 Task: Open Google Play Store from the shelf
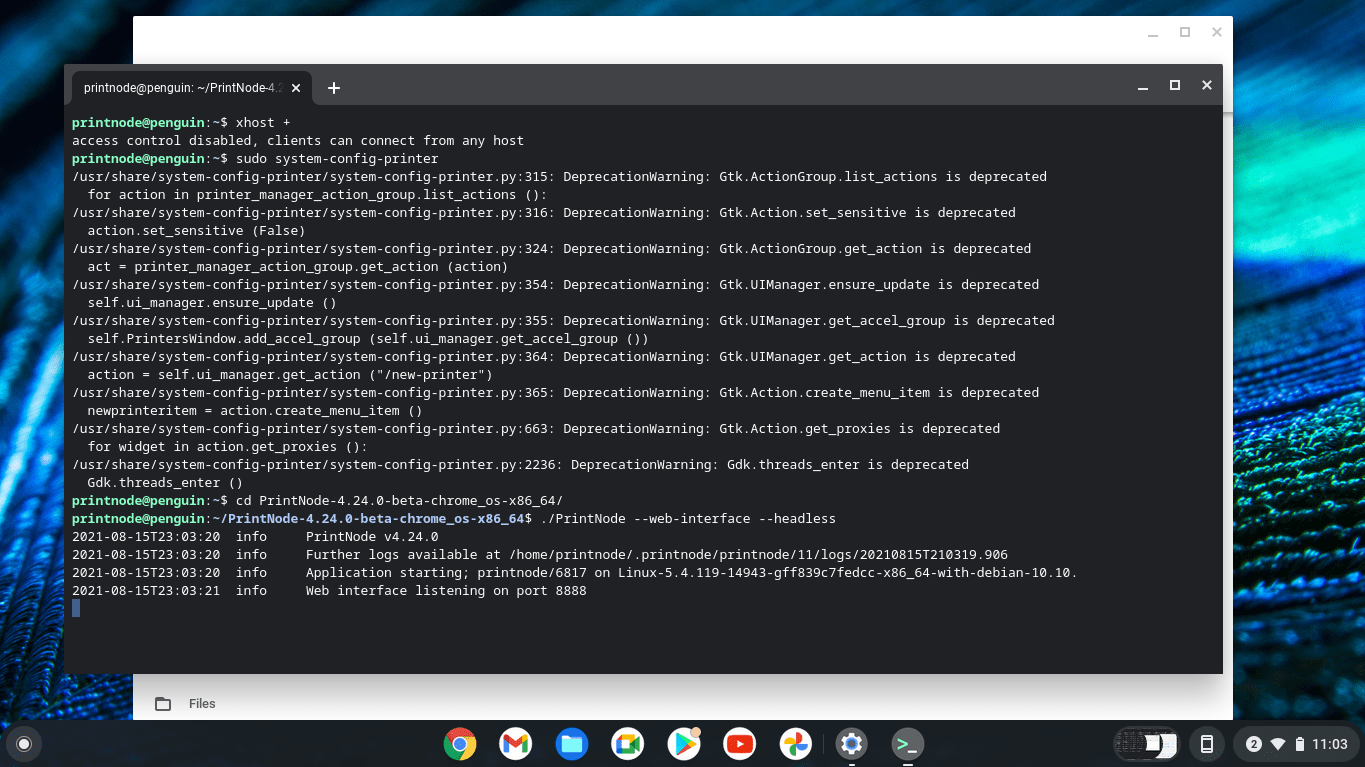click(x=684, y=744)
